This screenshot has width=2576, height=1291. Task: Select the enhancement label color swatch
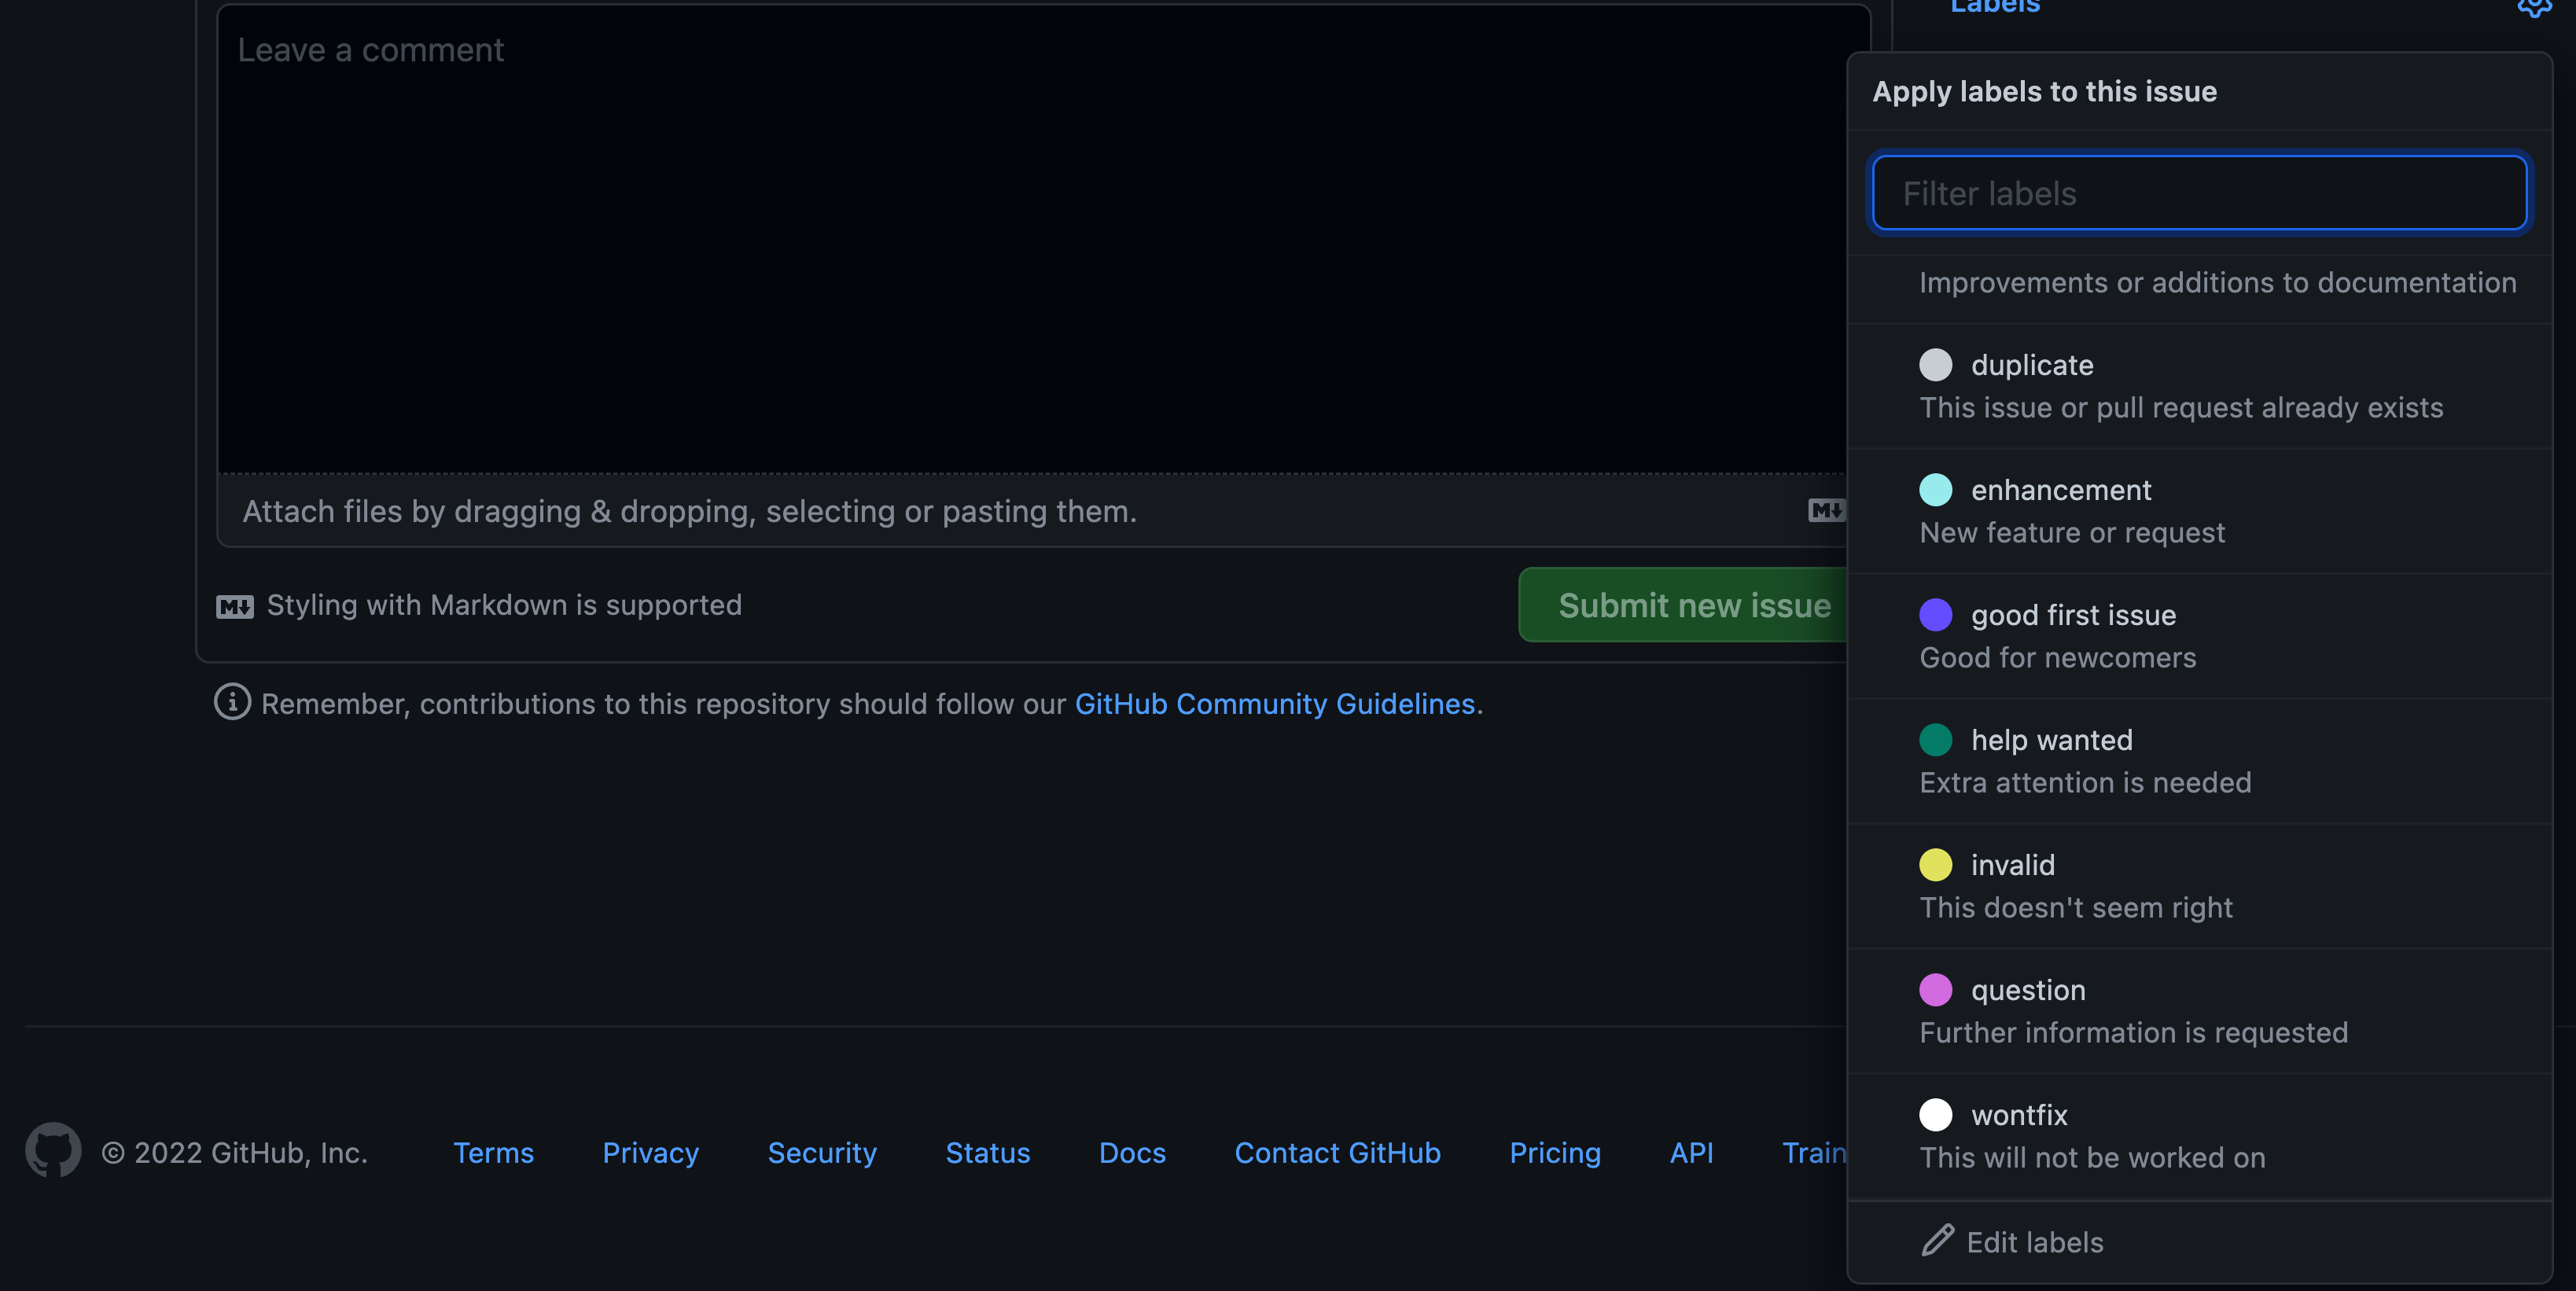1938,489
